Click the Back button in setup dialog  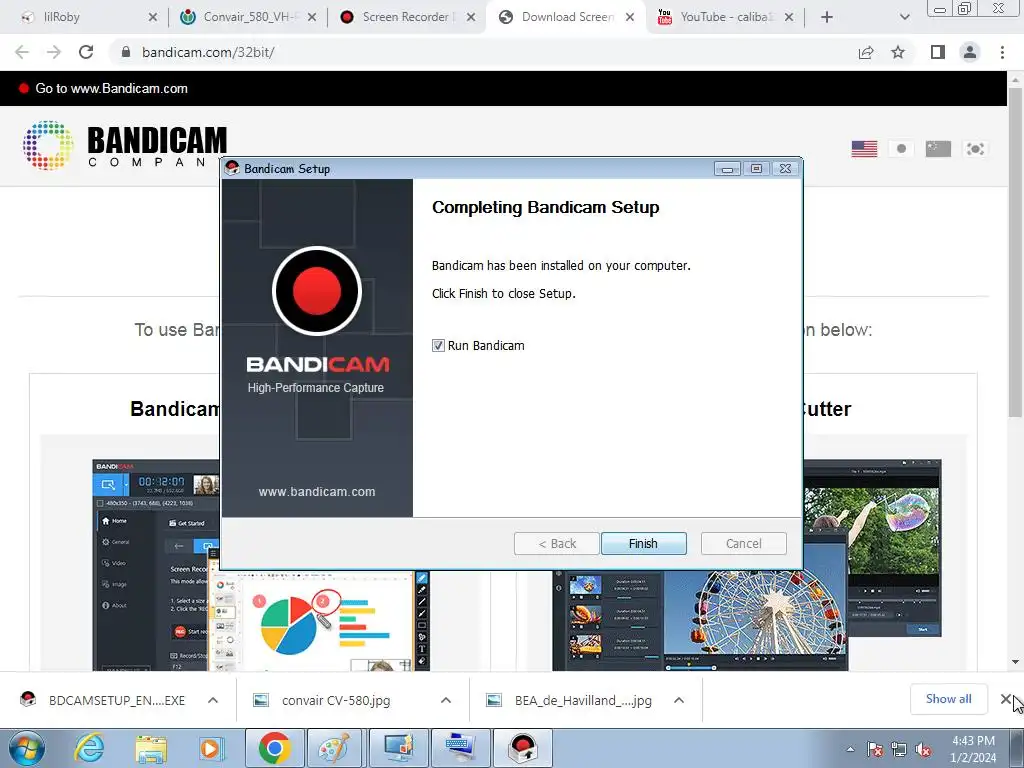556,543
